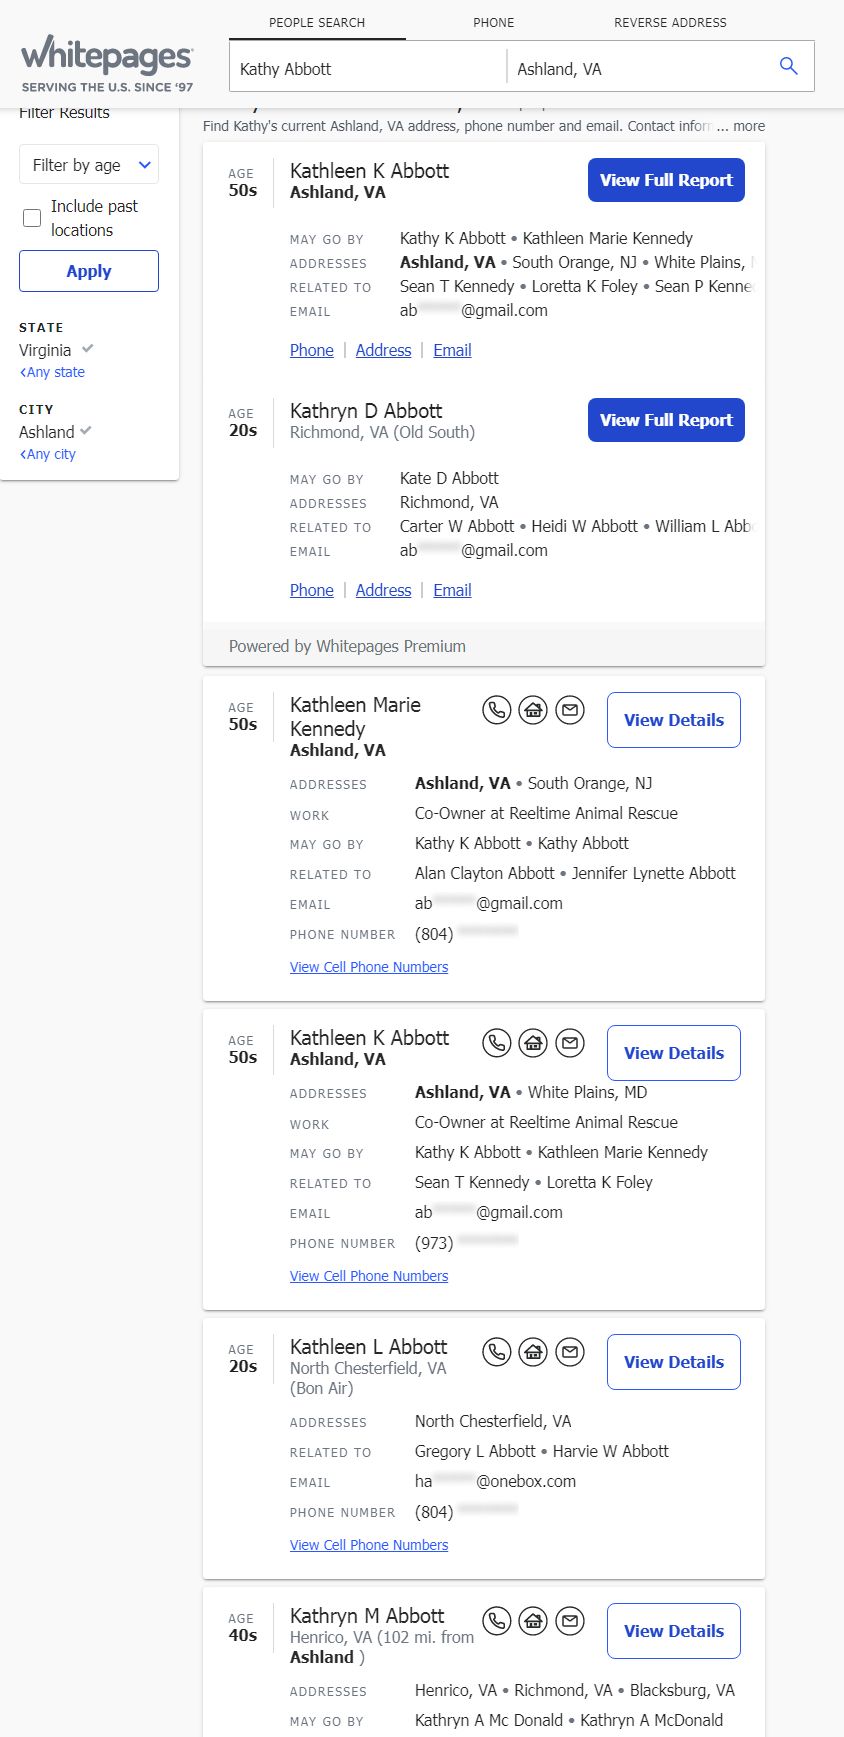The width and height of the screenshot is (844, 1737).
Task: Expand description with the more link
Action: [749, 126]
